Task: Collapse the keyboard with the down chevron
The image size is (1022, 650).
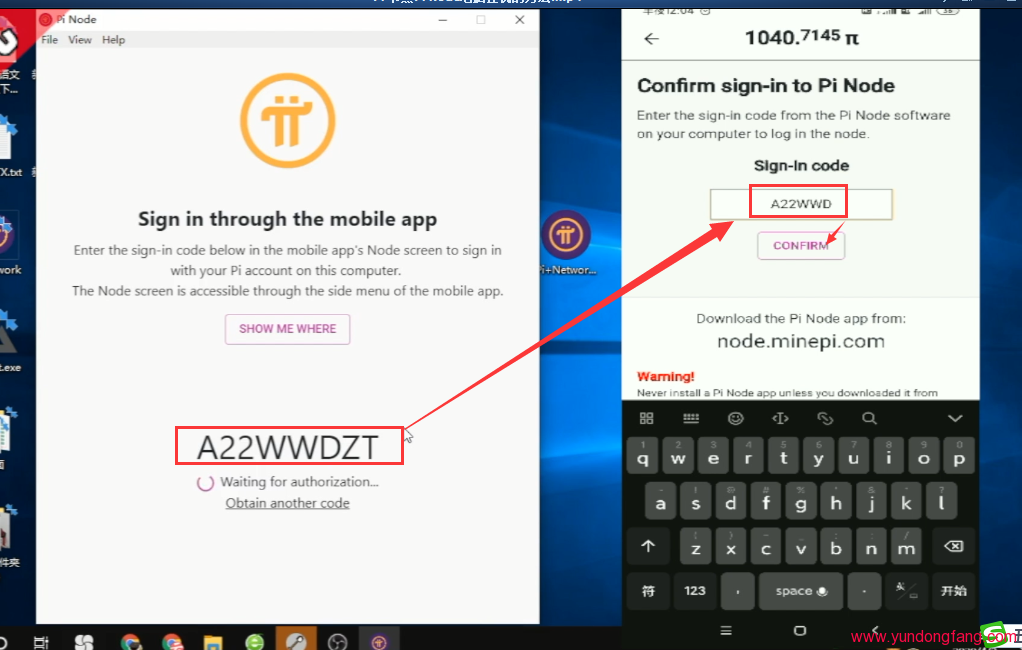Action: tap(954, 418)
